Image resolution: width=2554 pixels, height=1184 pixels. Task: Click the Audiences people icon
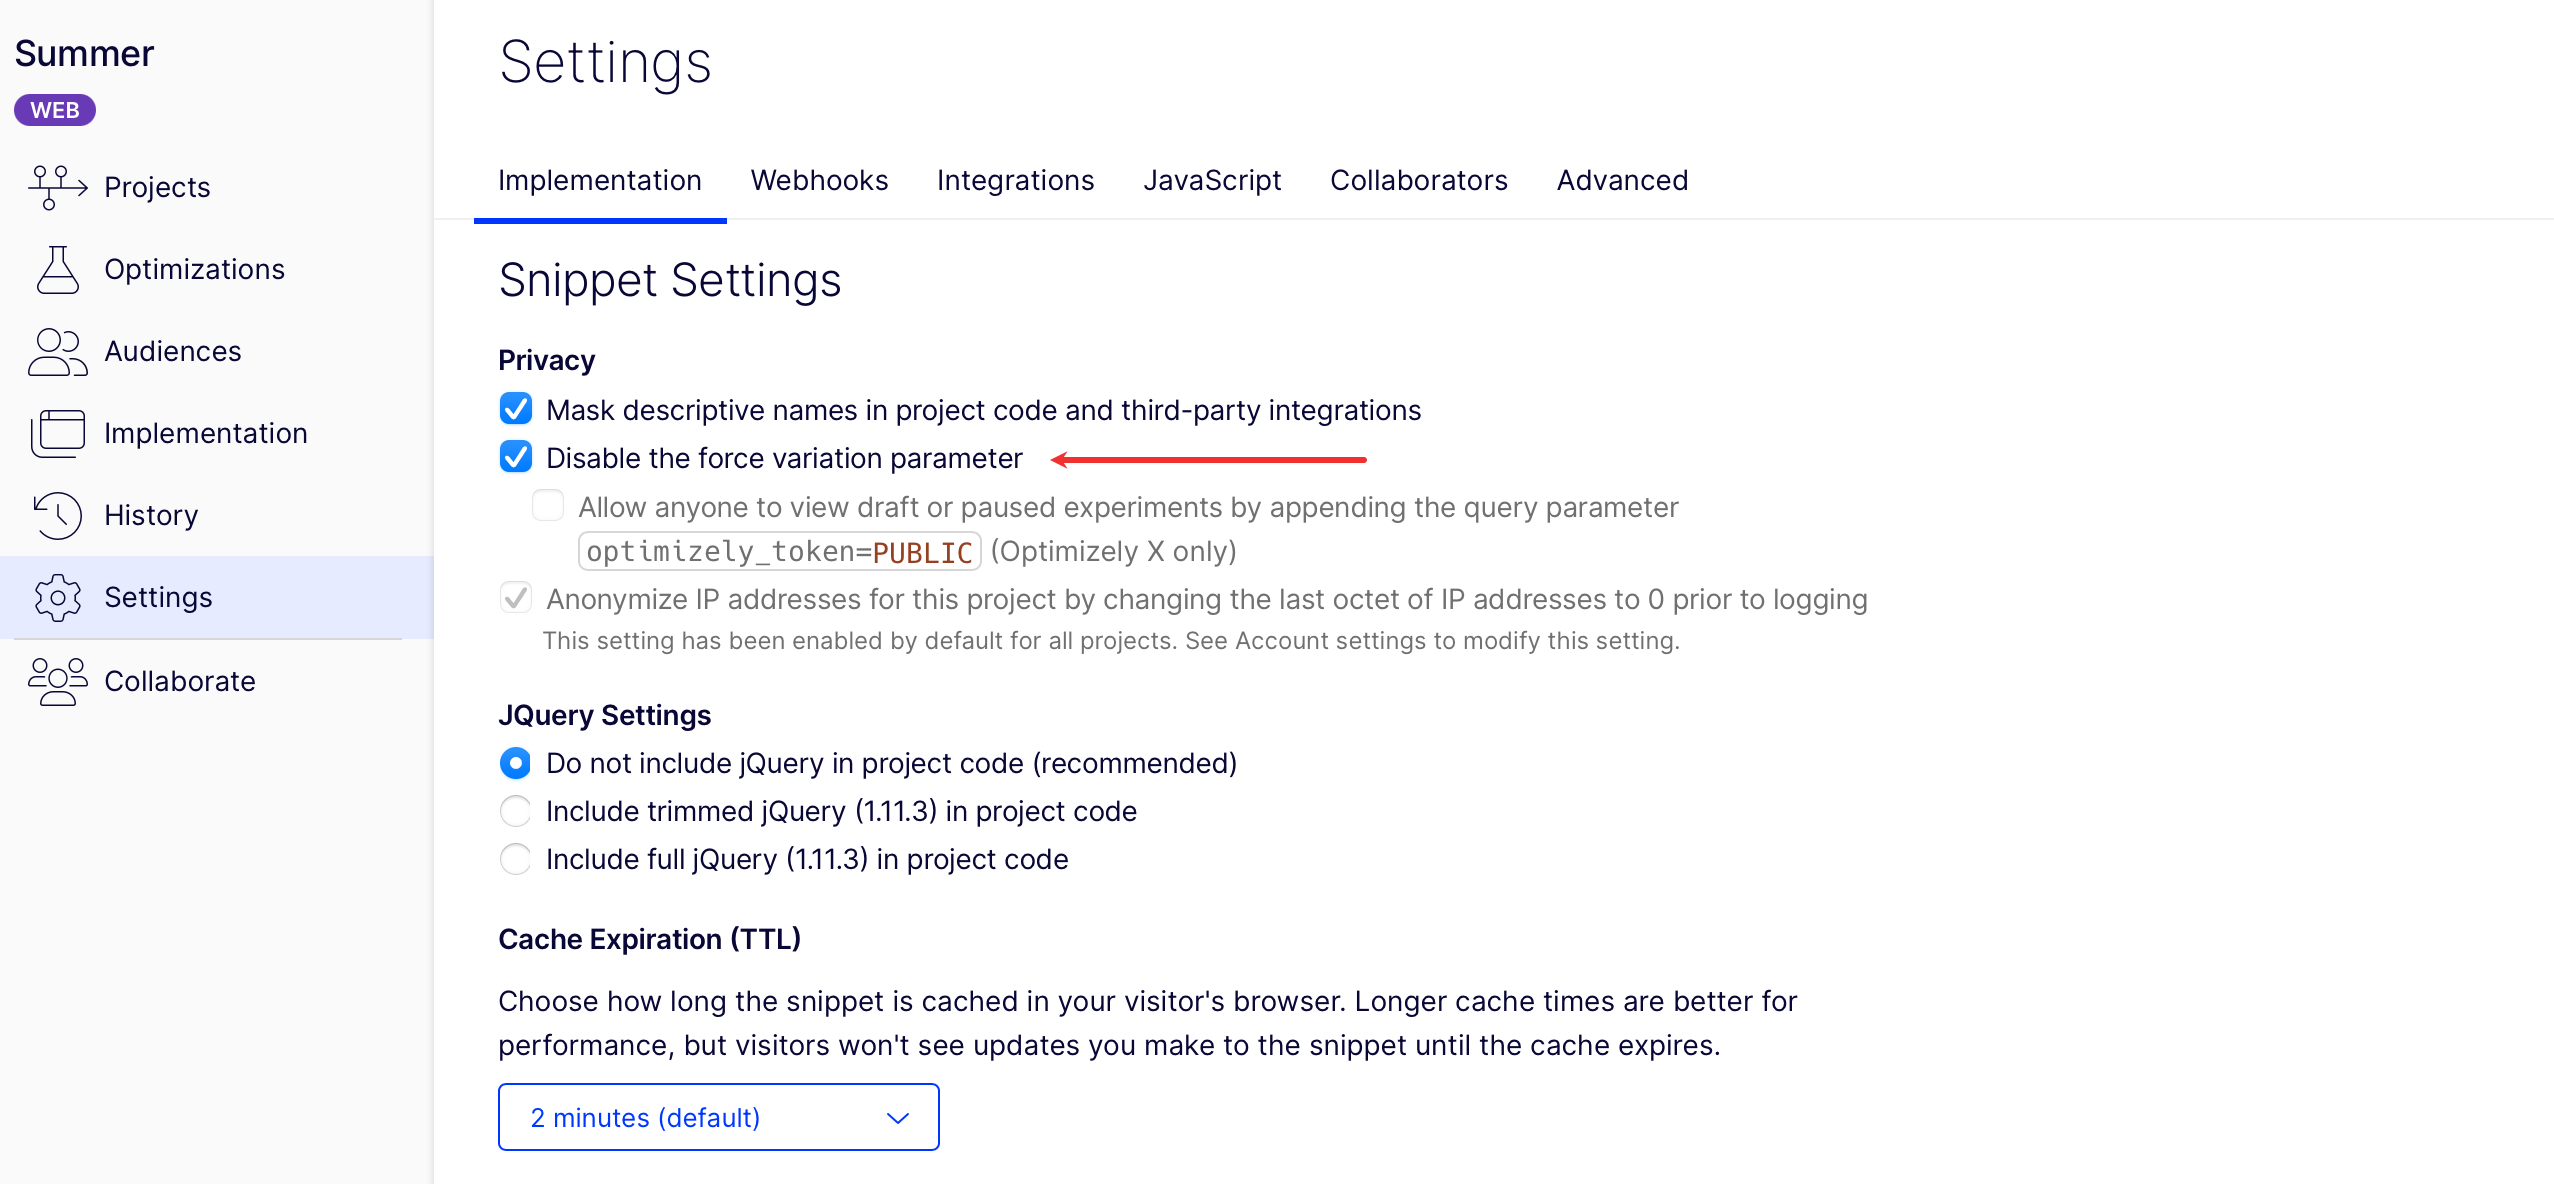tap(57, 351)
